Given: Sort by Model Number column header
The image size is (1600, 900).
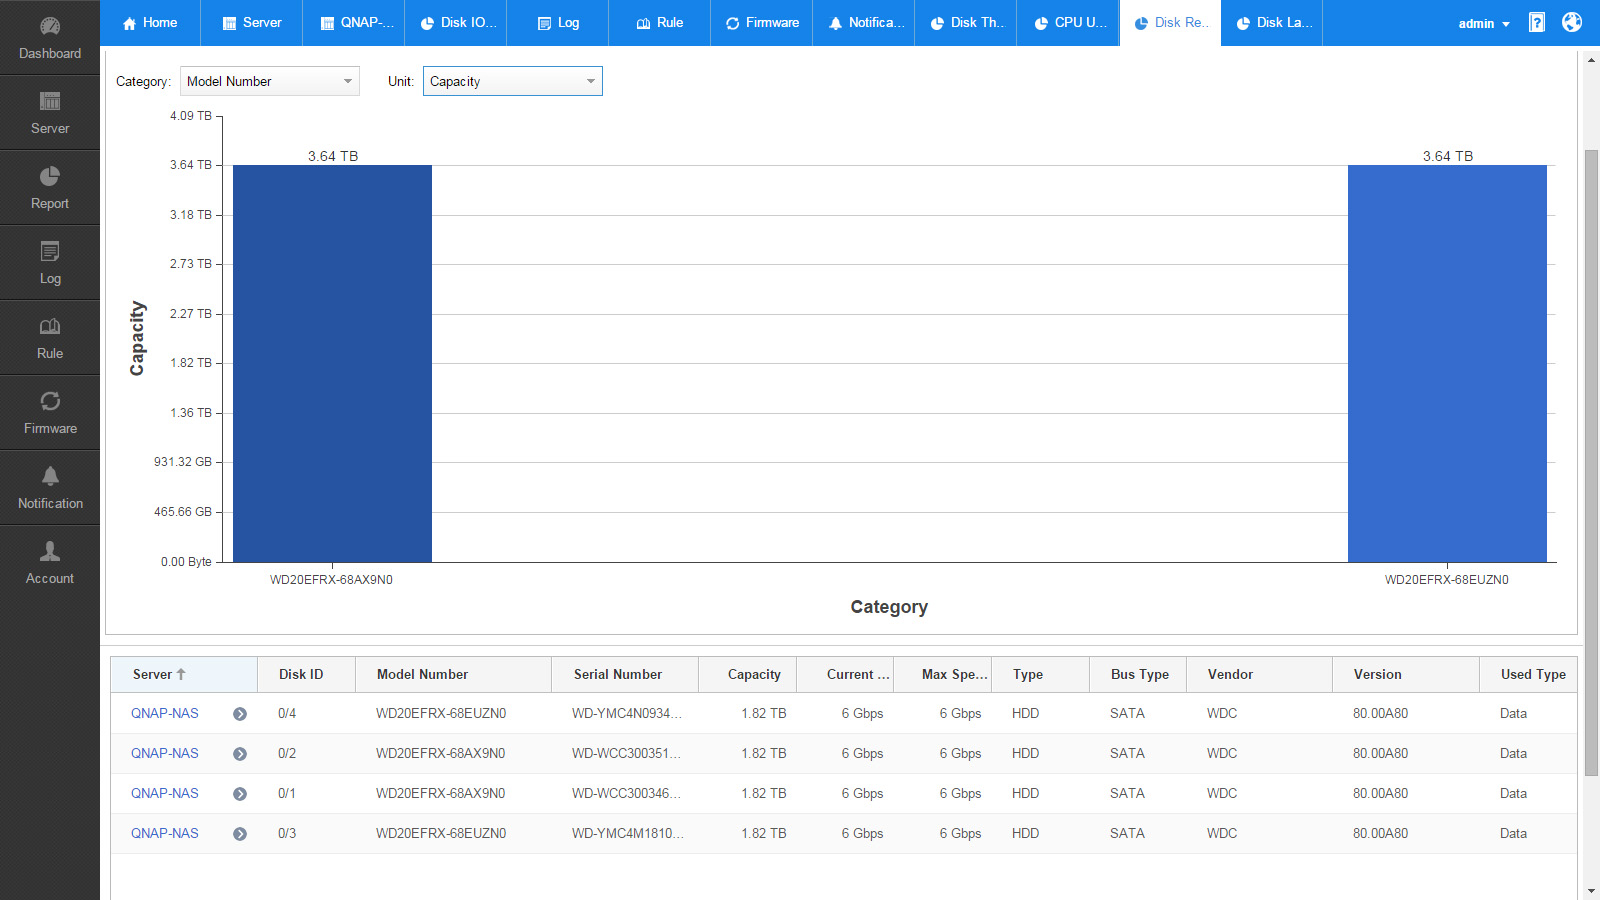Looking at the screenshot, I should coord(453,674).
